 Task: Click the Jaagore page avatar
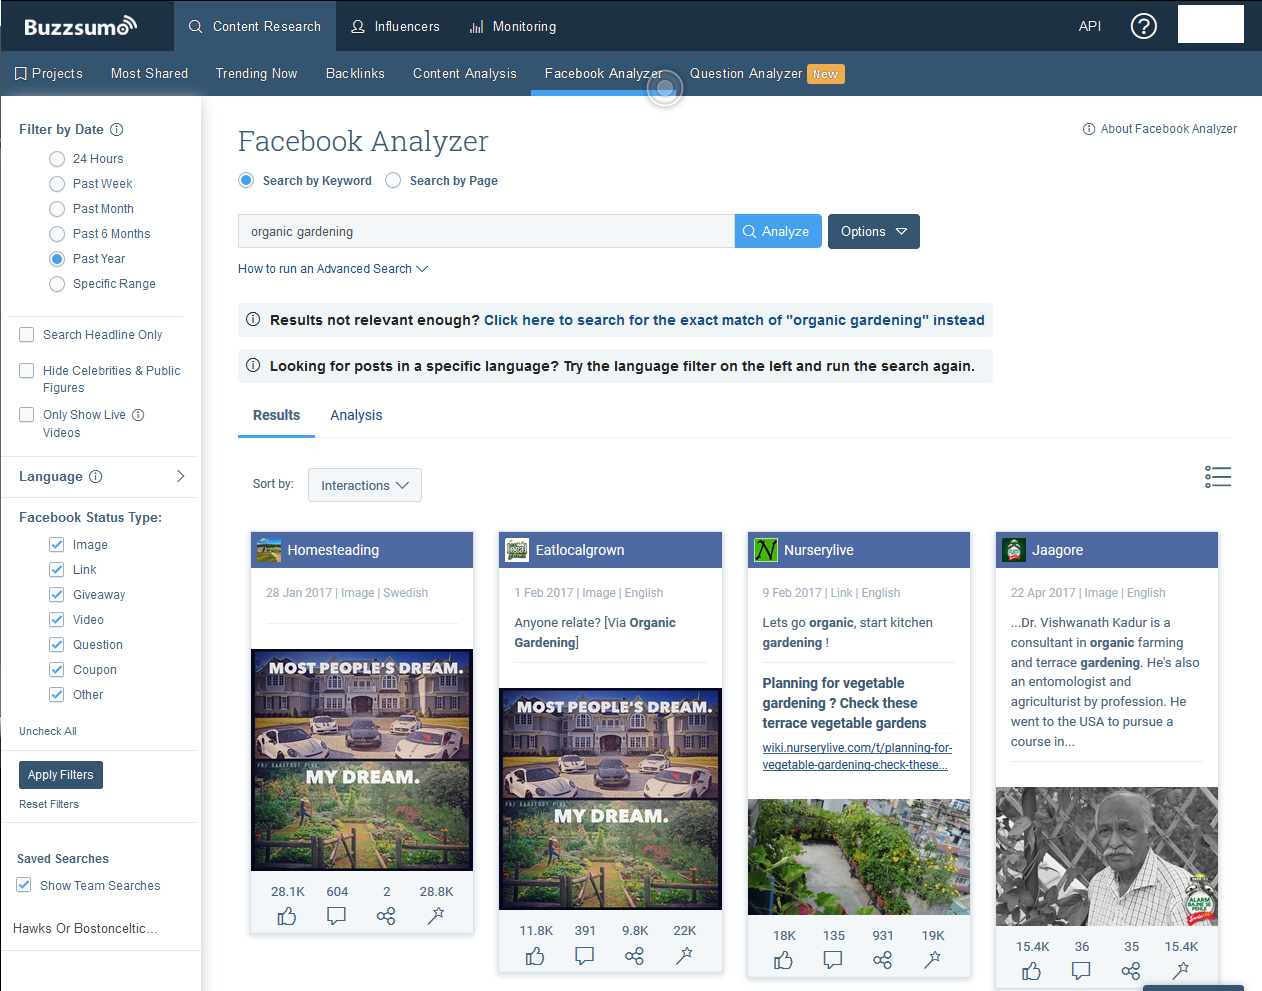click(x=1014, y=550)
